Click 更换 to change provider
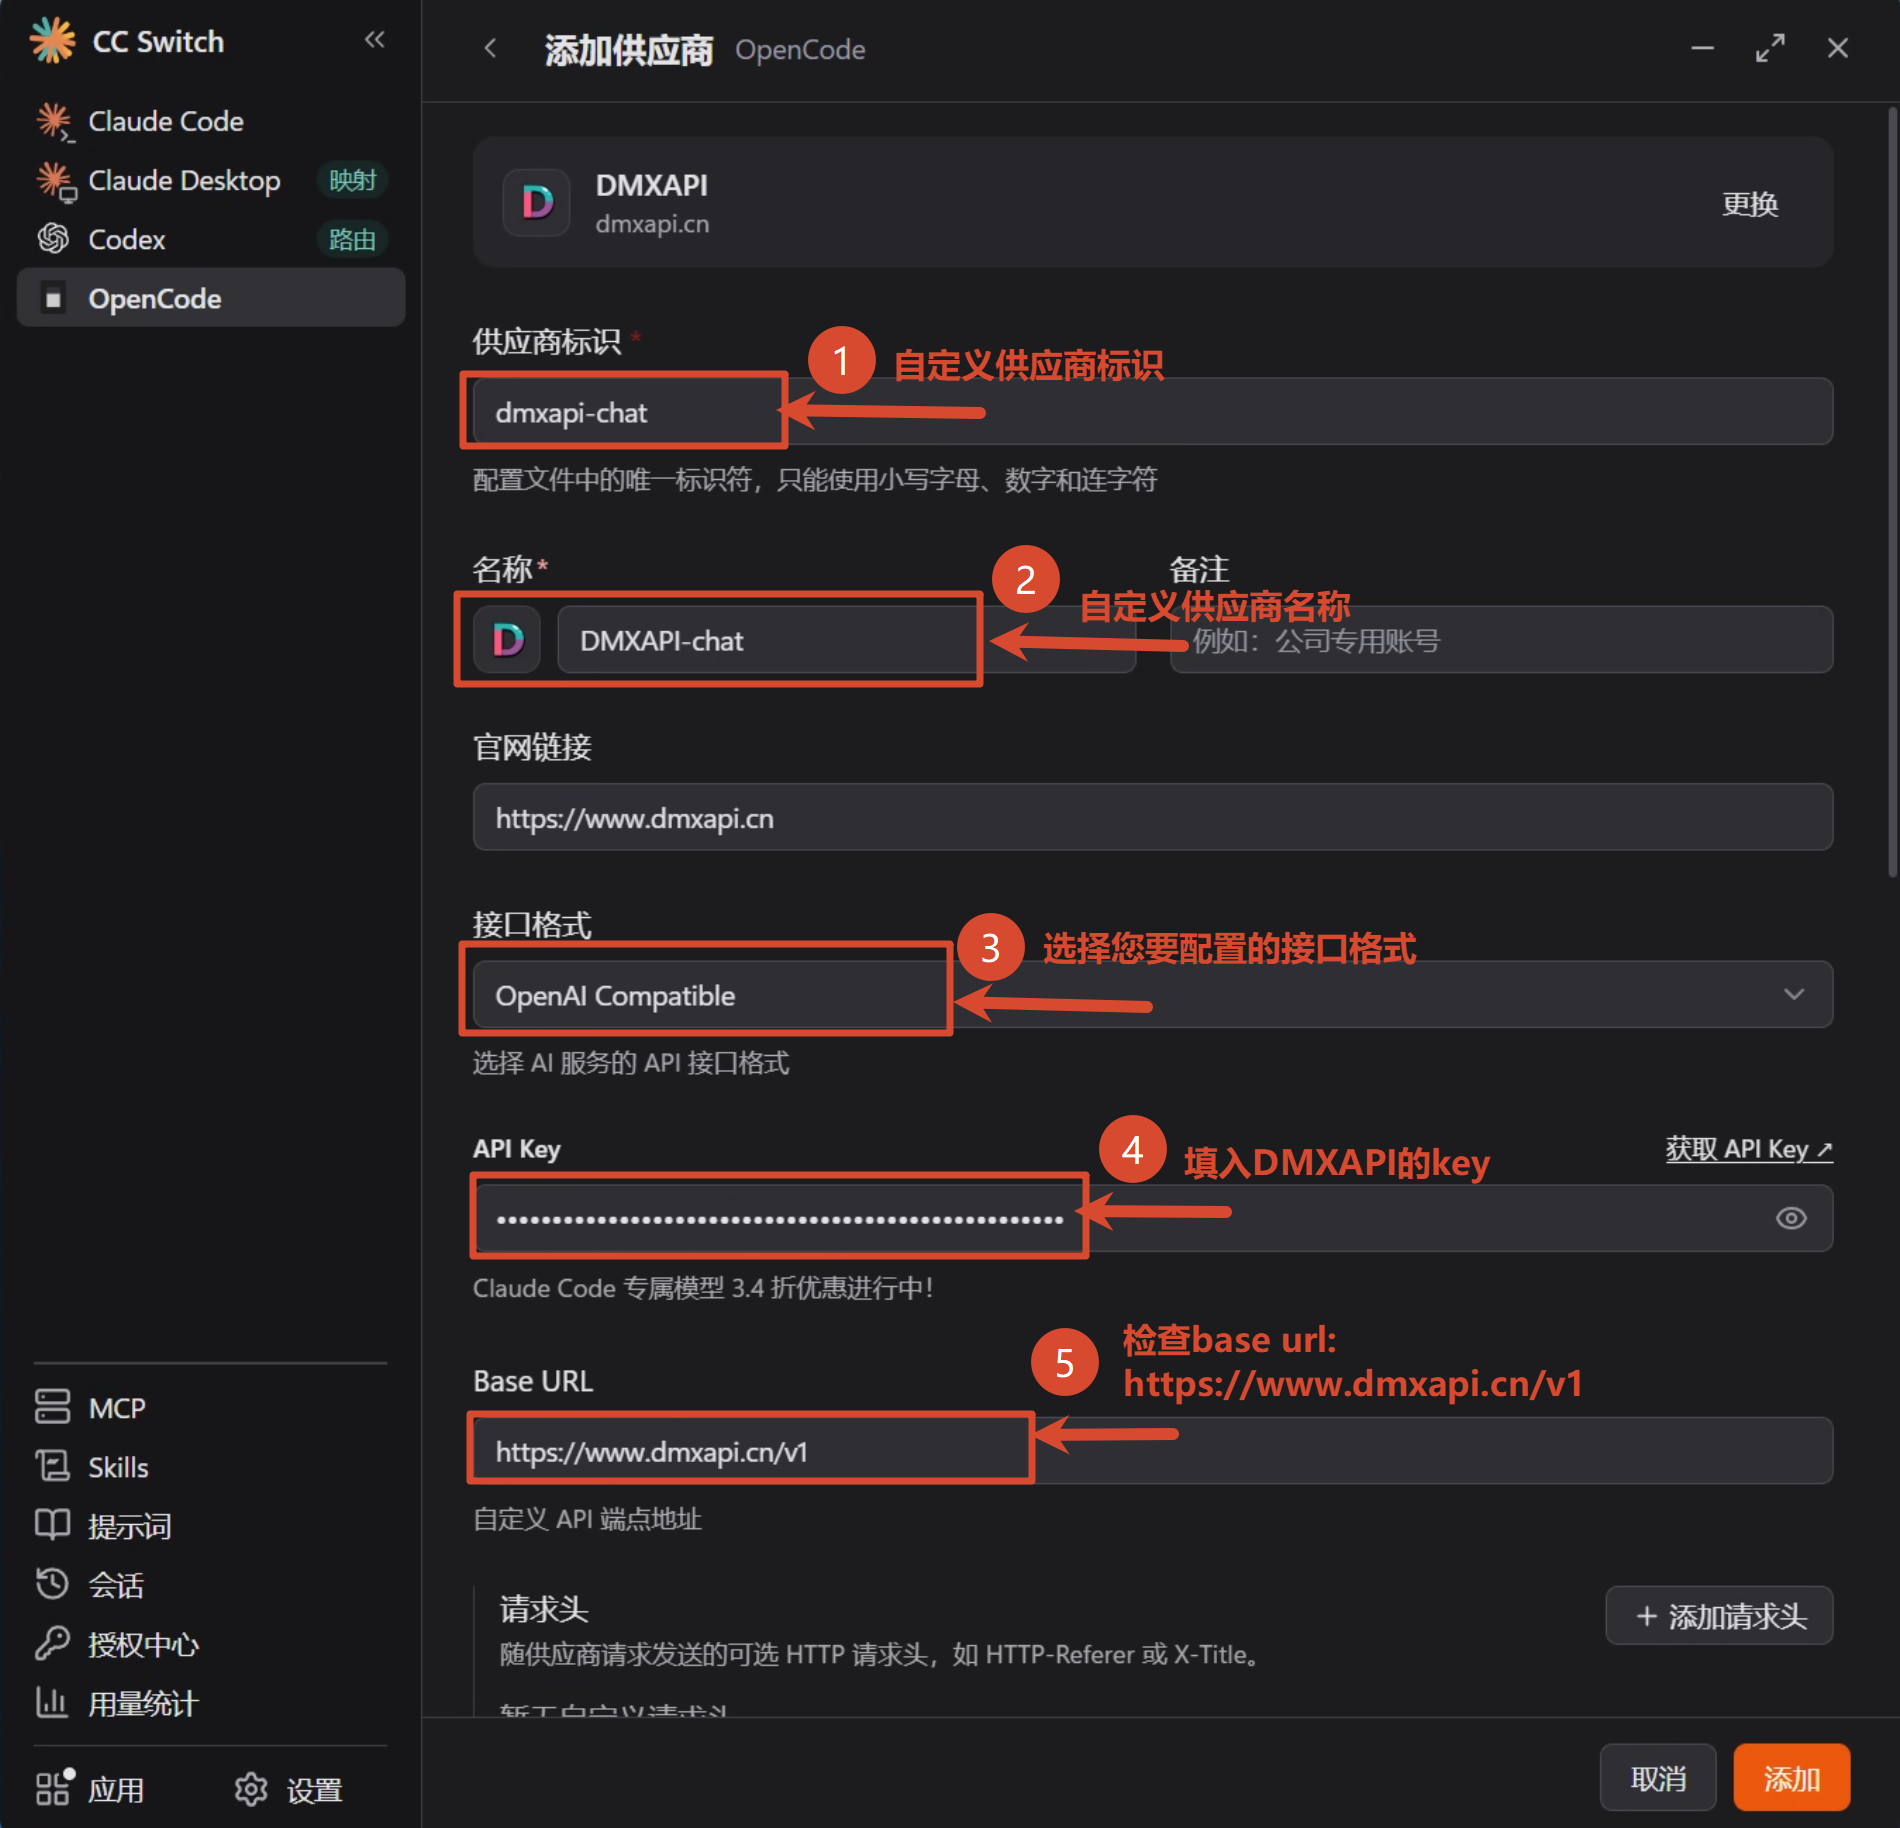 pyautogui.click(x=1750, y=204)
